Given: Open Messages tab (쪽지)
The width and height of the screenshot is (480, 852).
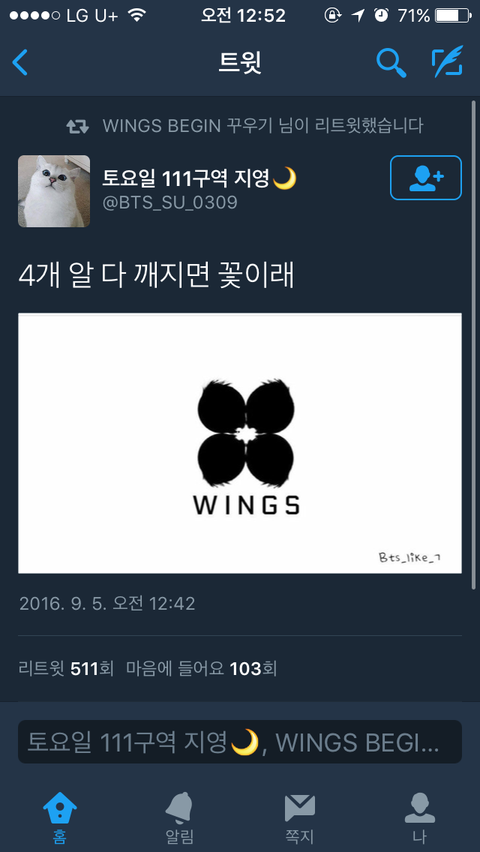Looking at the screenshot, I should tap(300, 818).
